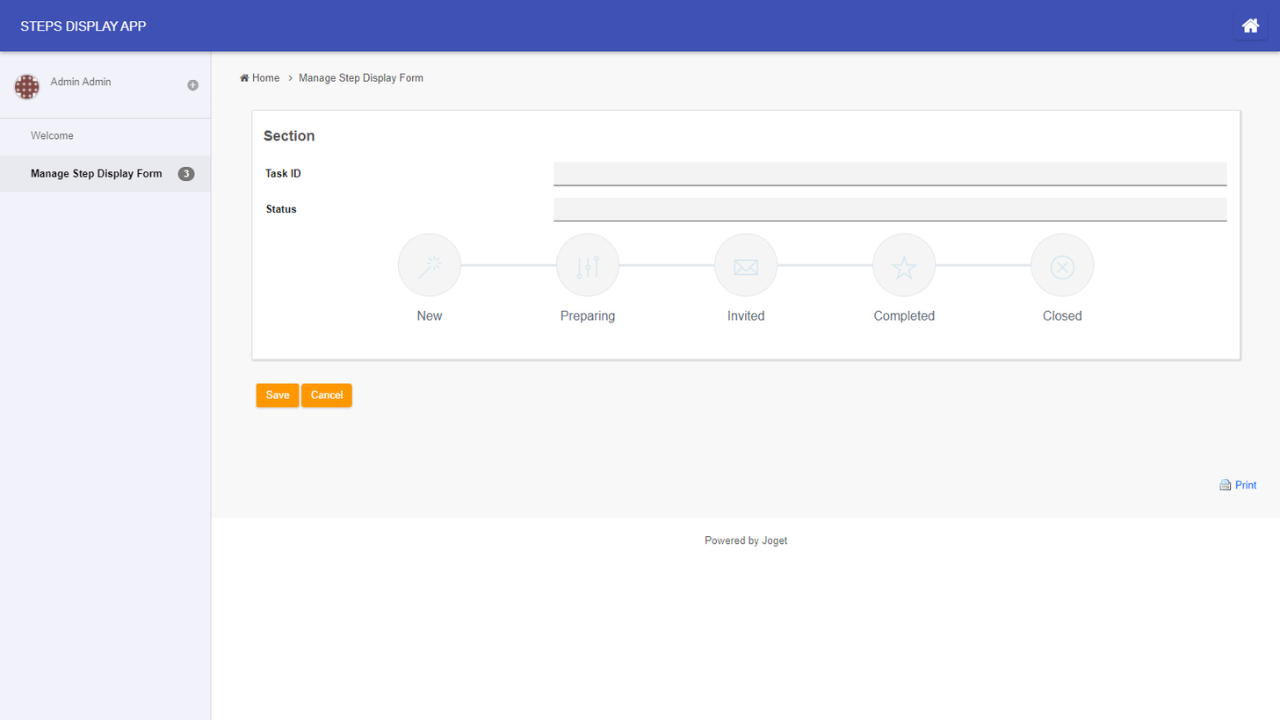The image size is (1280, 720).
Task: Click the Print link
Action: tap(1246, 485)
